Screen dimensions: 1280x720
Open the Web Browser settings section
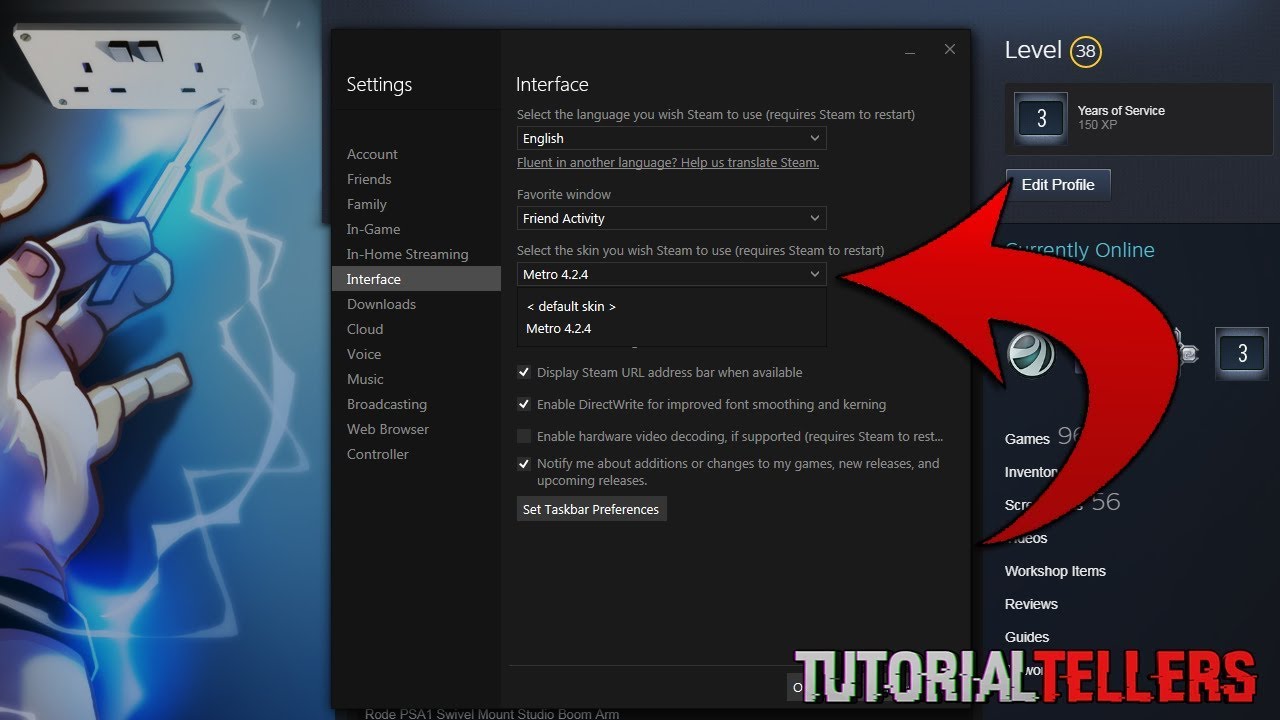tap(388, 429)
